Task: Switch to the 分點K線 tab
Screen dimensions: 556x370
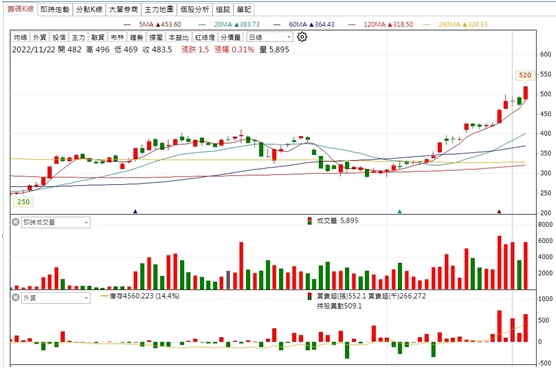Action: pyautogui.click(x=89, y=9)
